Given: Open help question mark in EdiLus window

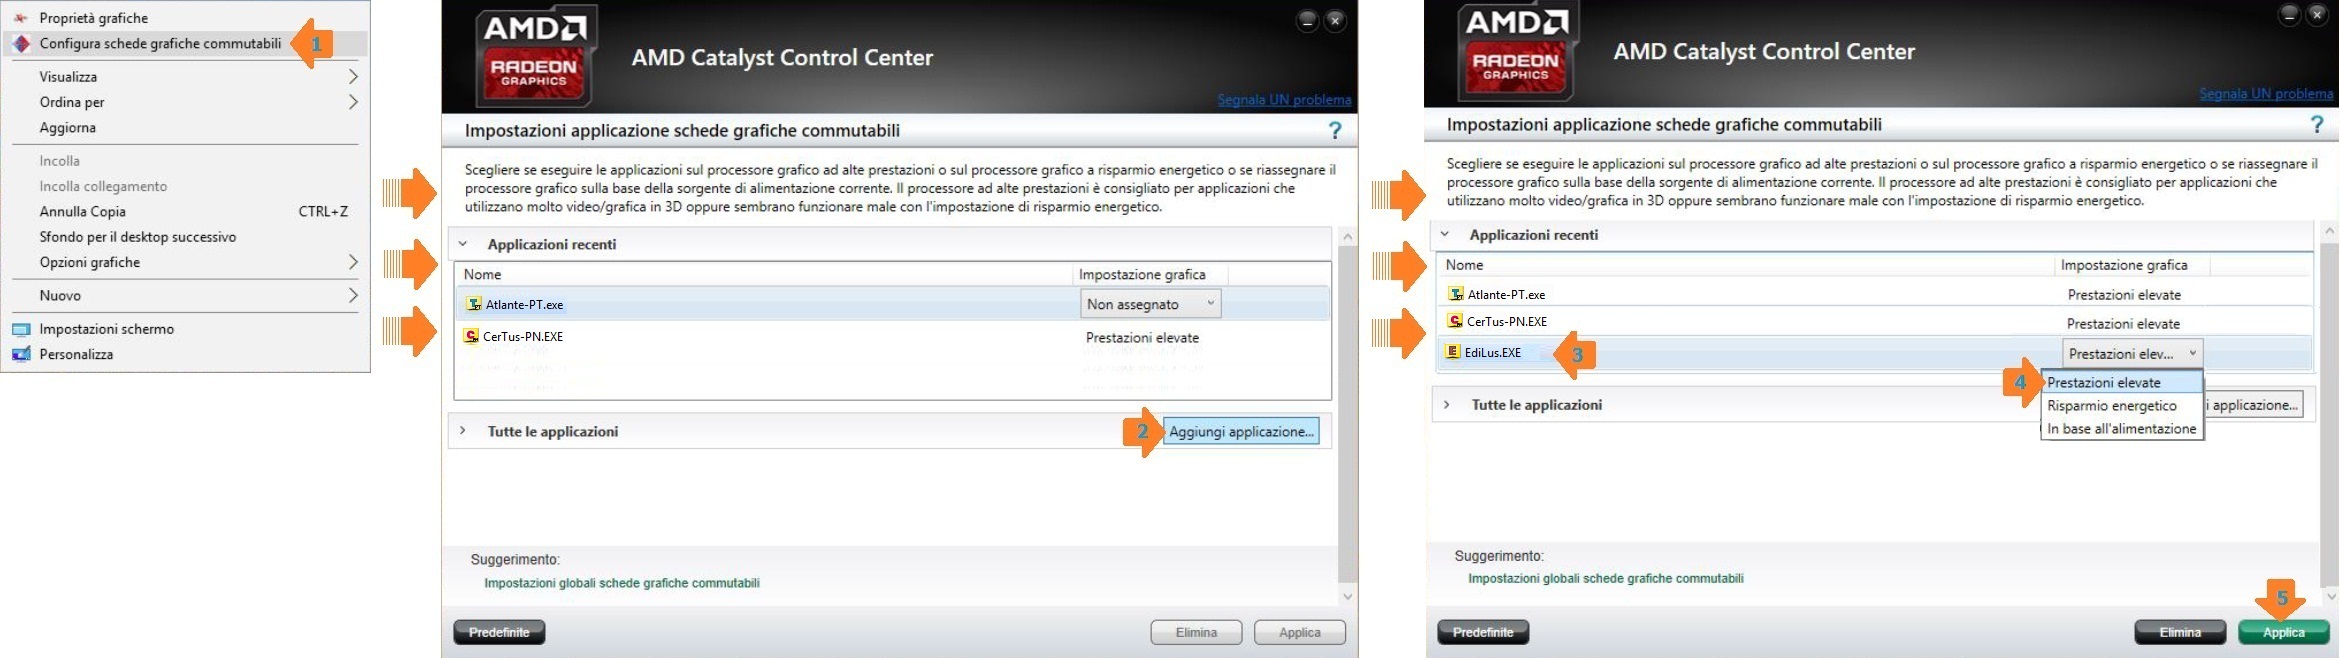Looking at the screenshot, I should coord(2317,124).
